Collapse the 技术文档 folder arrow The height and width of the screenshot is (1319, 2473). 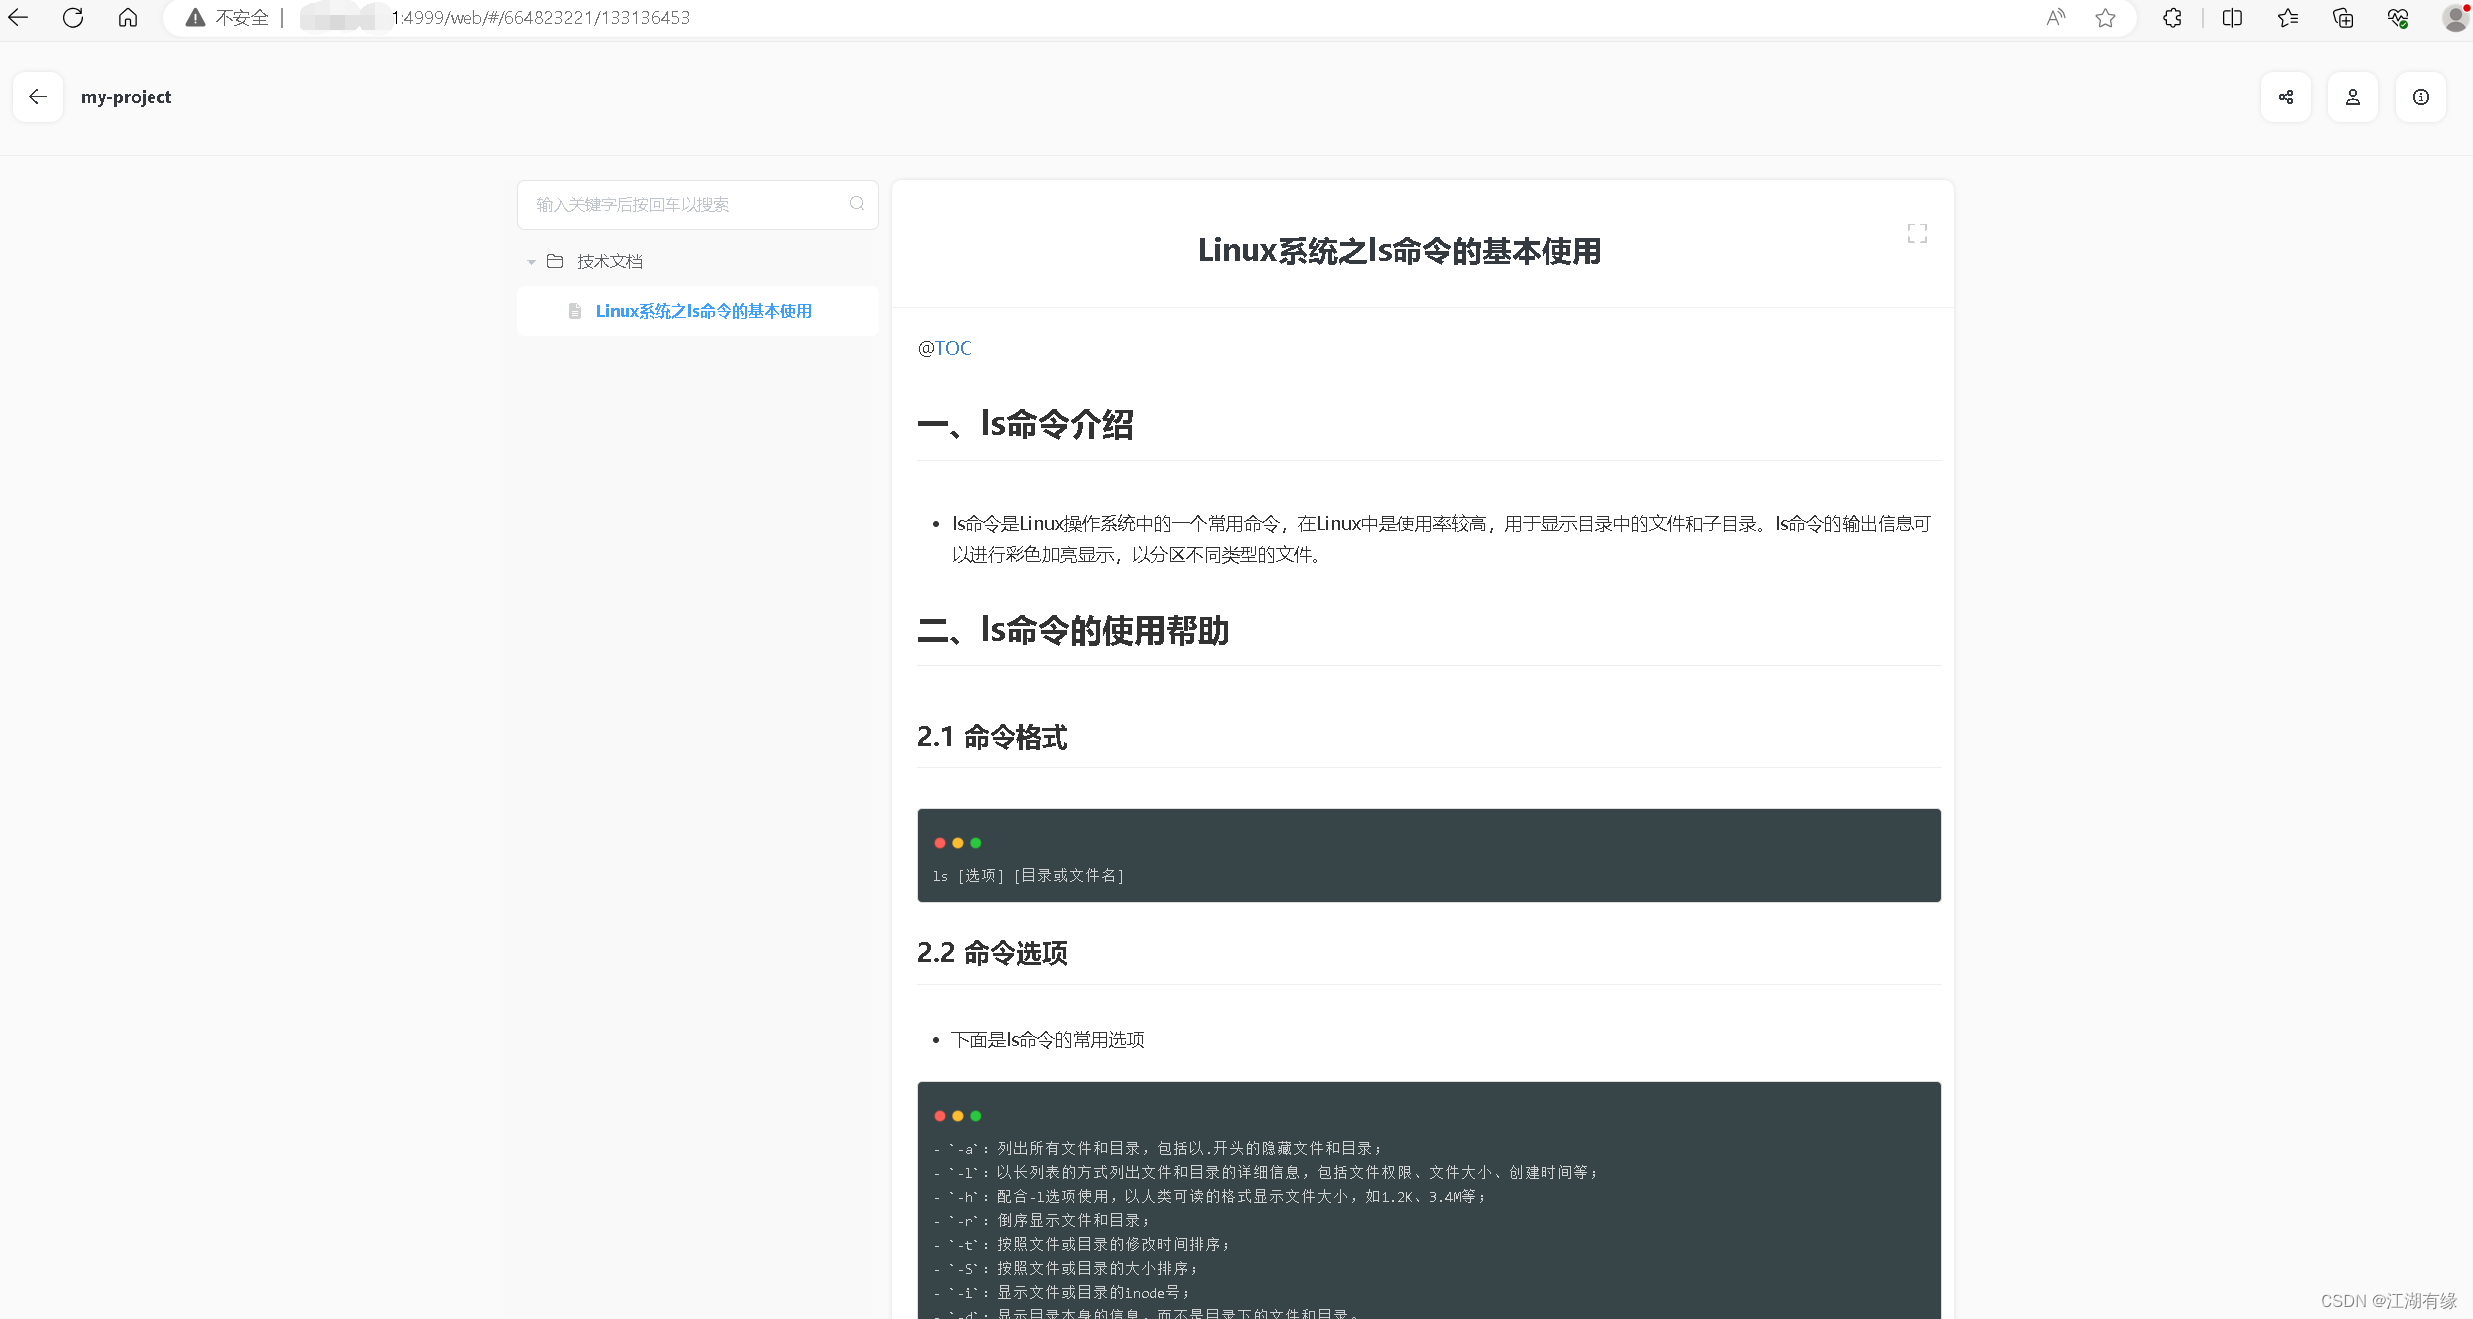[x=531, y=262]
